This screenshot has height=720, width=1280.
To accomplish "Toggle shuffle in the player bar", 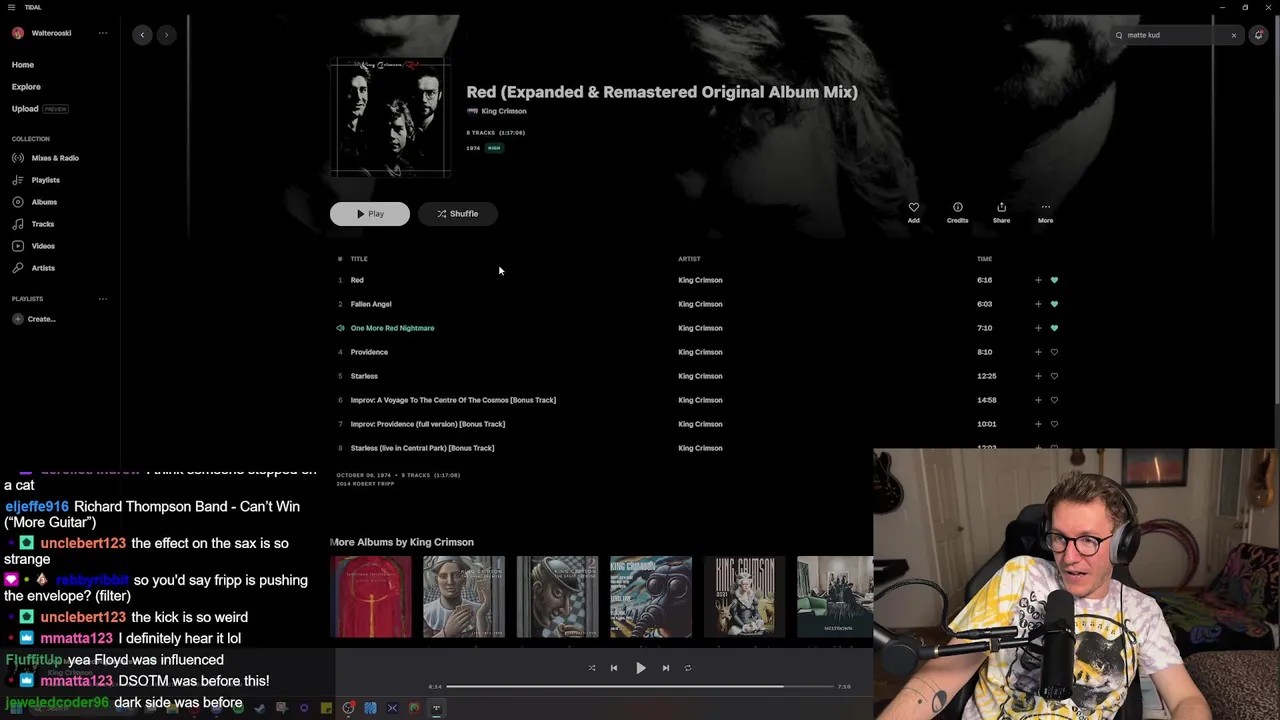I will [591, 668].
